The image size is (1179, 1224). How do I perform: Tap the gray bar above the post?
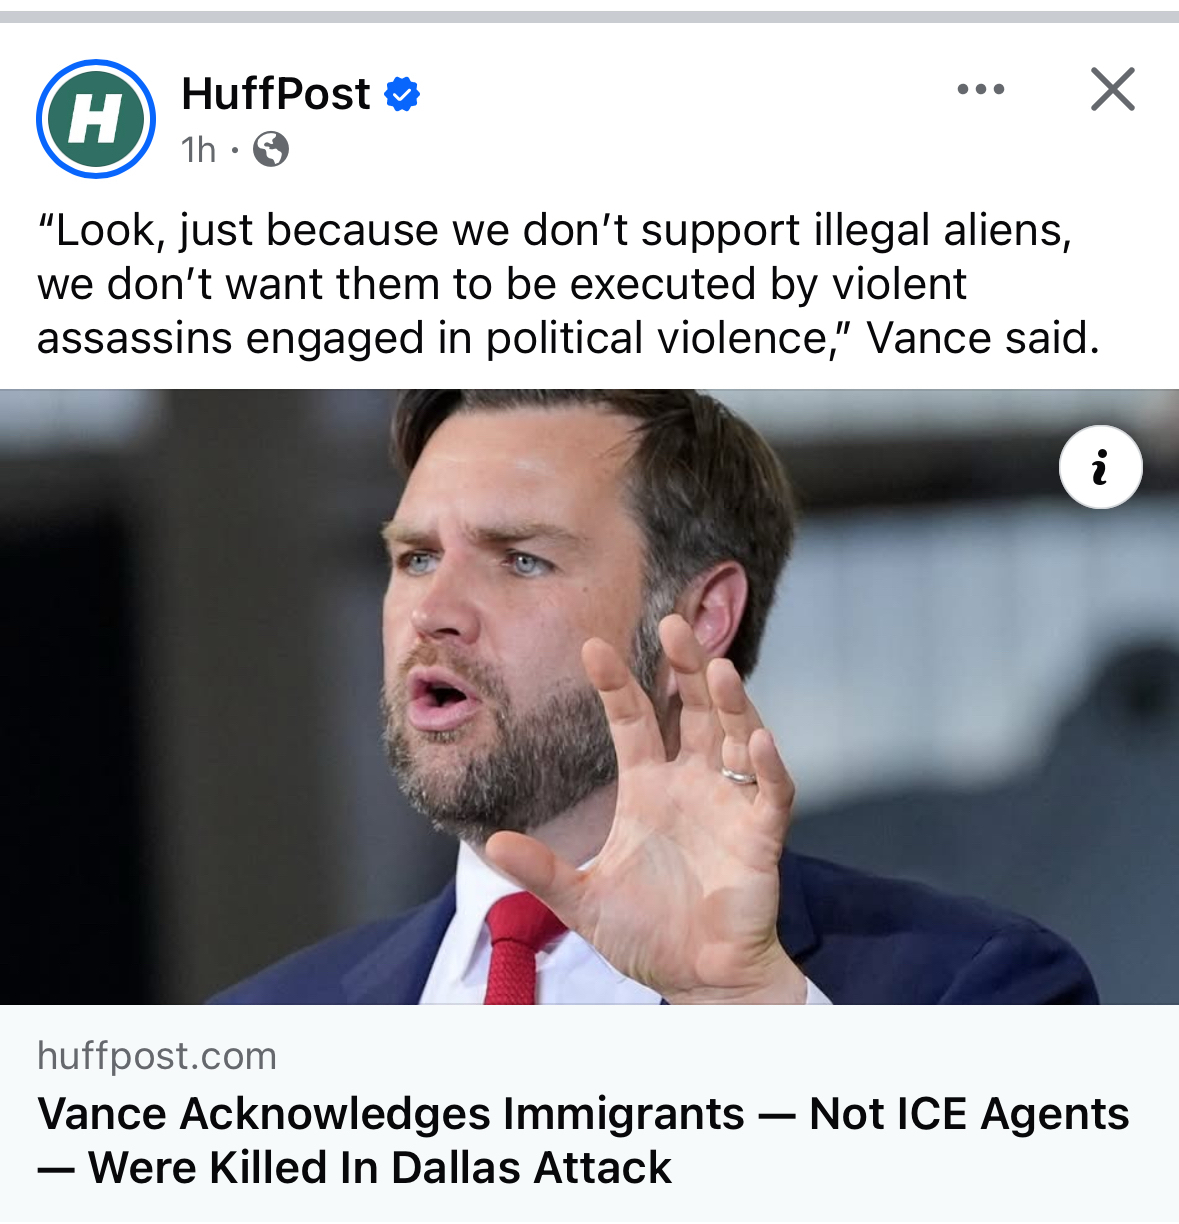tap(589, 16)
